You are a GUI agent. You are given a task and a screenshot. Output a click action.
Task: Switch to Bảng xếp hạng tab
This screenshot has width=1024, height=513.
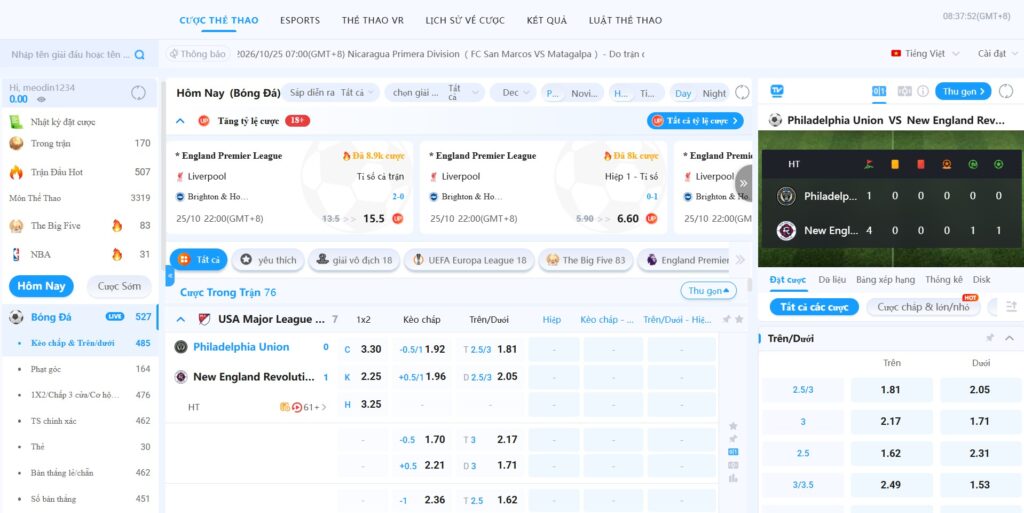(885, 279)
